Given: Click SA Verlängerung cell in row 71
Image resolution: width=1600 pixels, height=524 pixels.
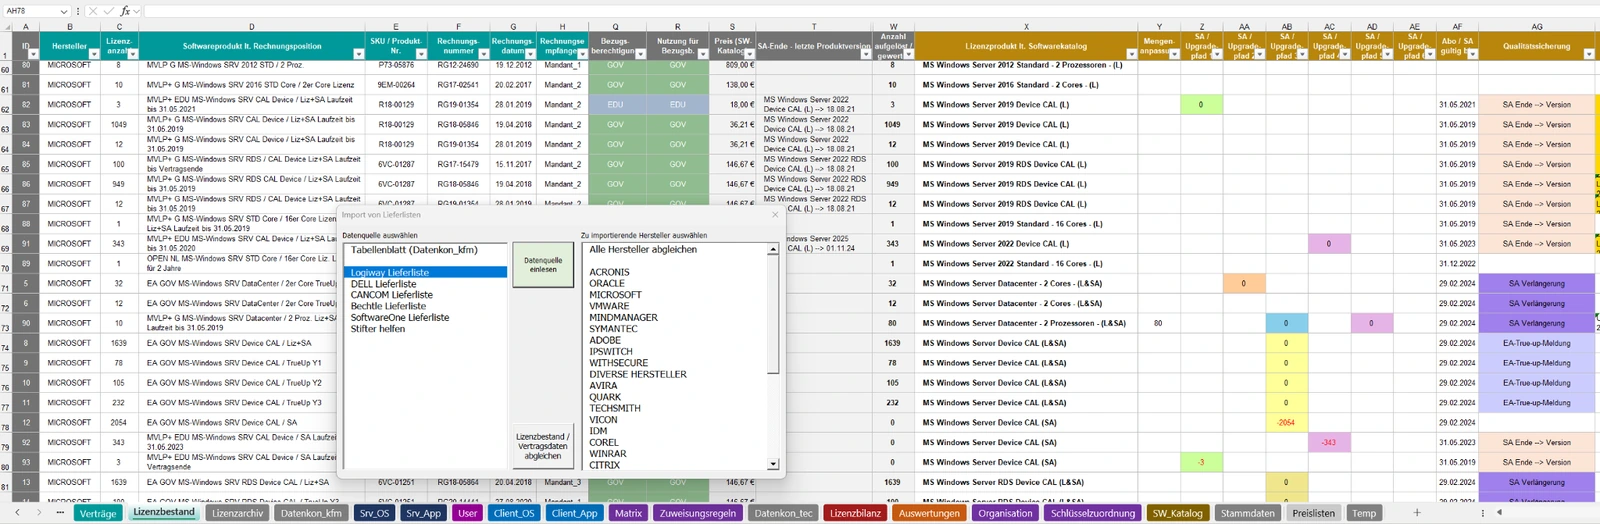Looking at the screenshot, I should [1537, 284].
